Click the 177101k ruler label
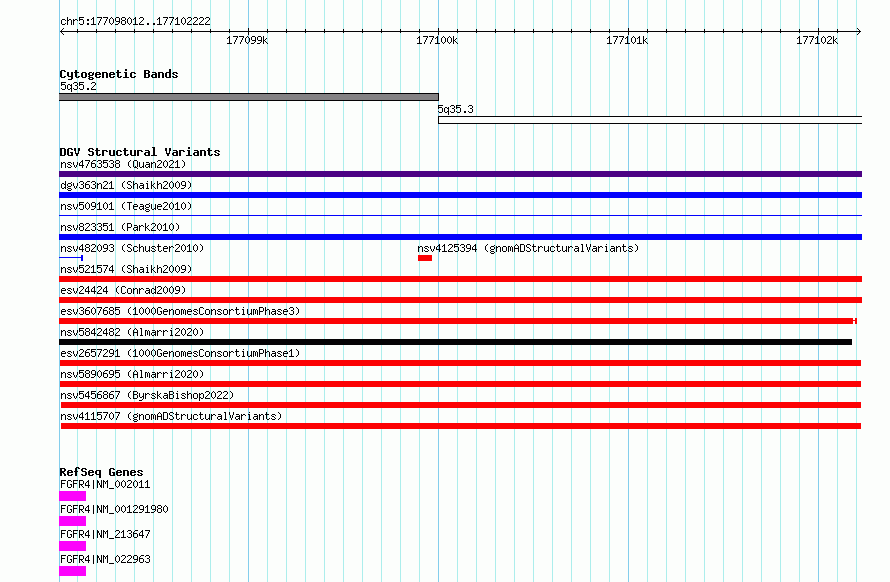This screenshot has height=582, width=890. click(627, 41)
